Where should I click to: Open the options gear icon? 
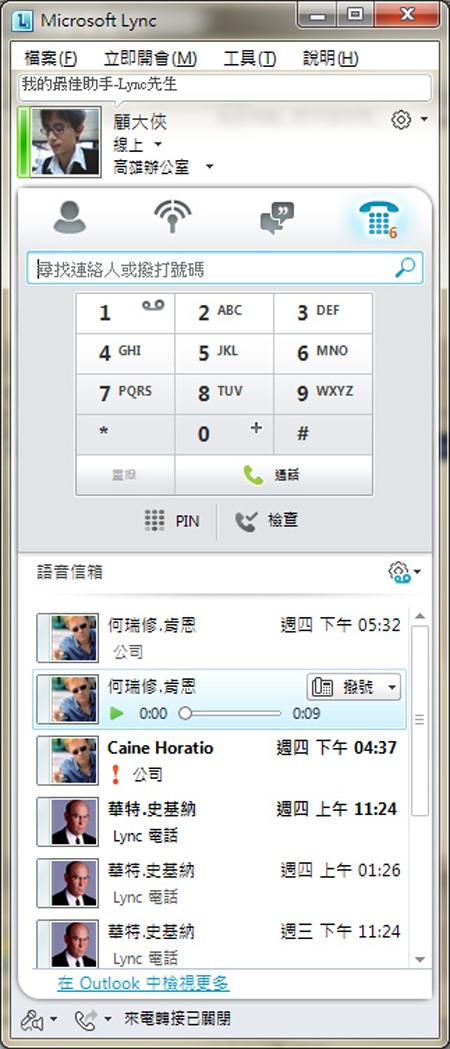click(400, 120)
